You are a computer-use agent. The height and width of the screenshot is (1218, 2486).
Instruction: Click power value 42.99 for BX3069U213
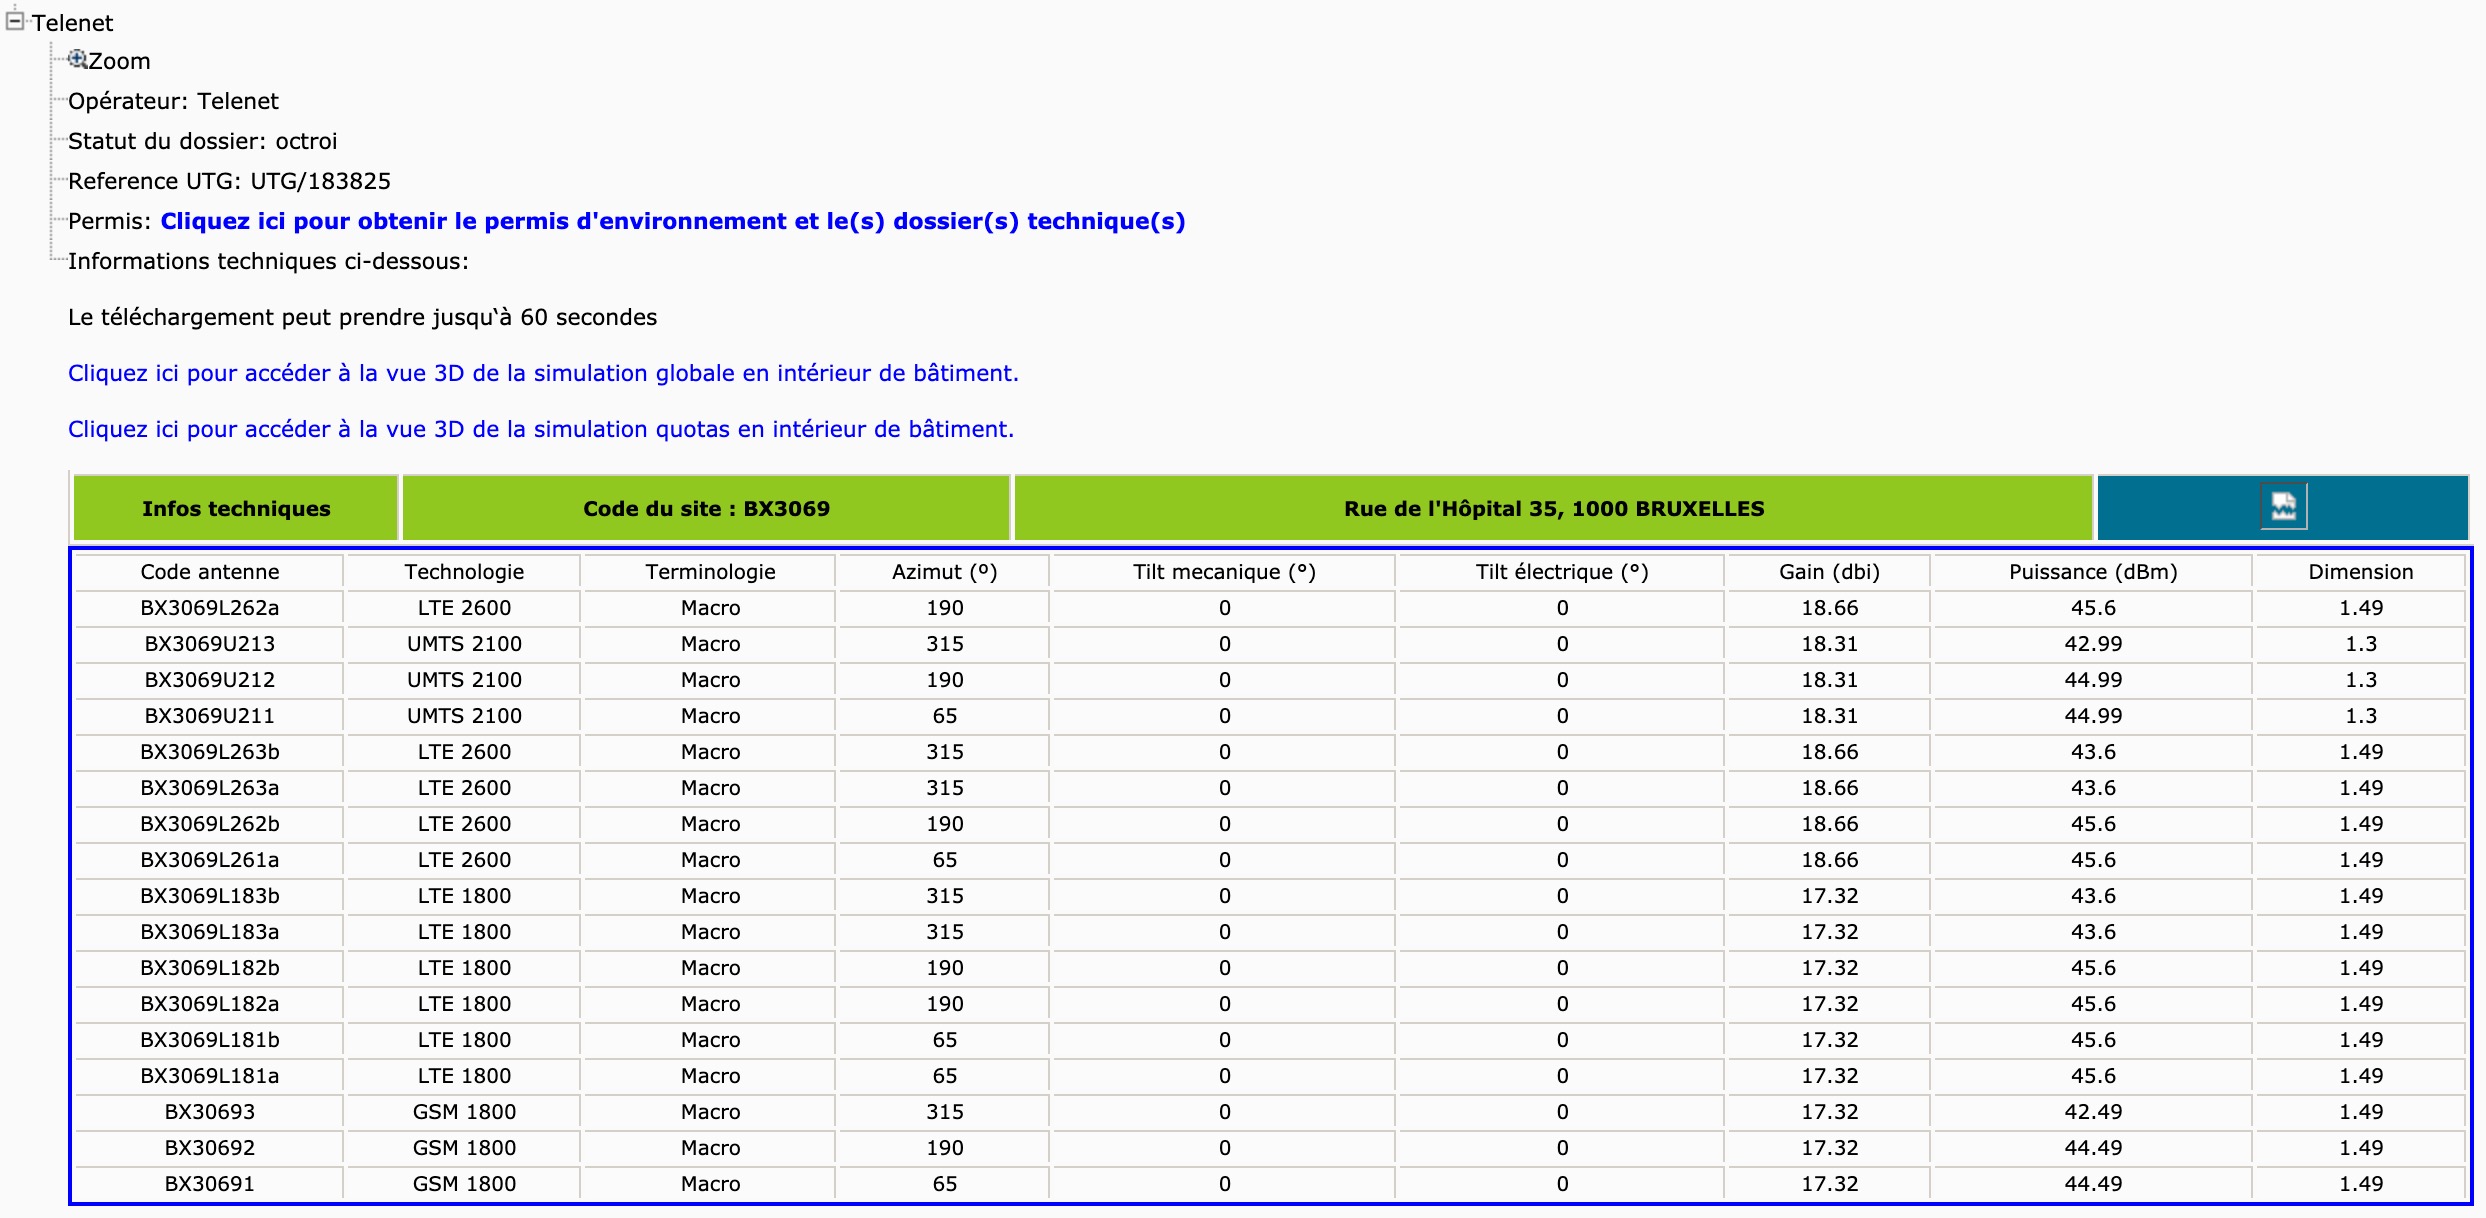click(2093, 644)
